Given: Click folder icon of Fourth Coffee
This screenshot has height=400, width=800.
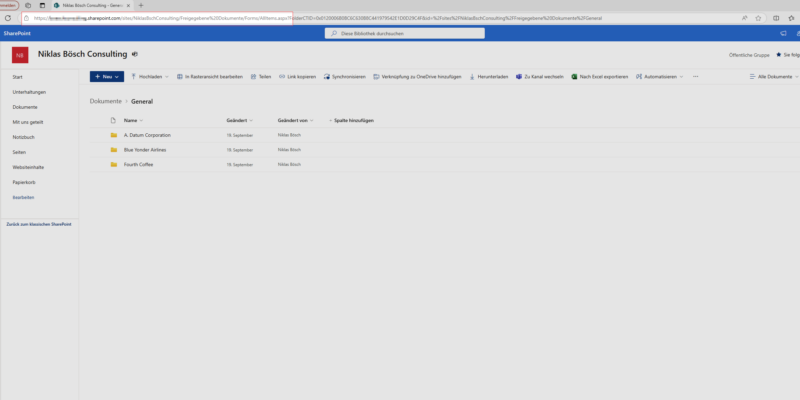Looking at the screenshot, I should (x=114, y=165).
